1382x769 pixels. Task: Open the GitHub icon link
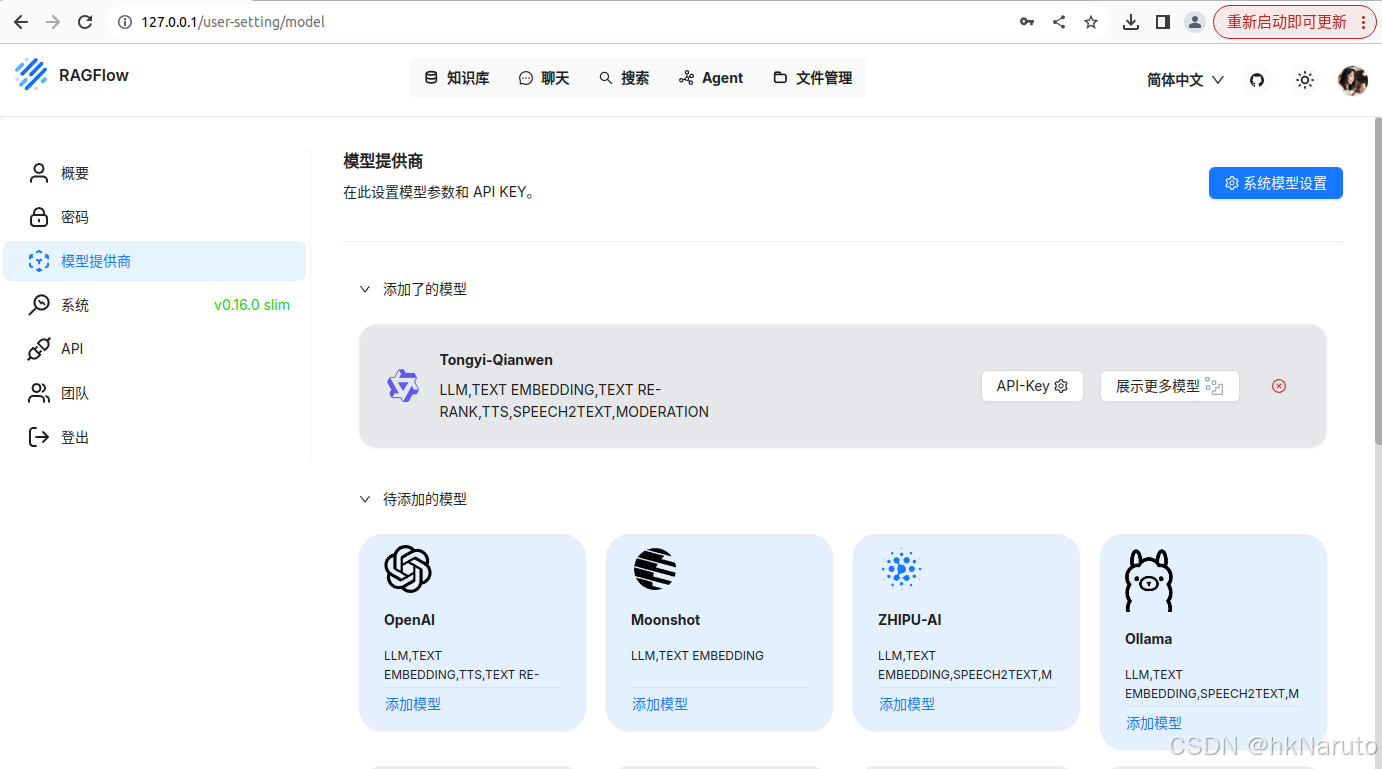[1257, 80]
